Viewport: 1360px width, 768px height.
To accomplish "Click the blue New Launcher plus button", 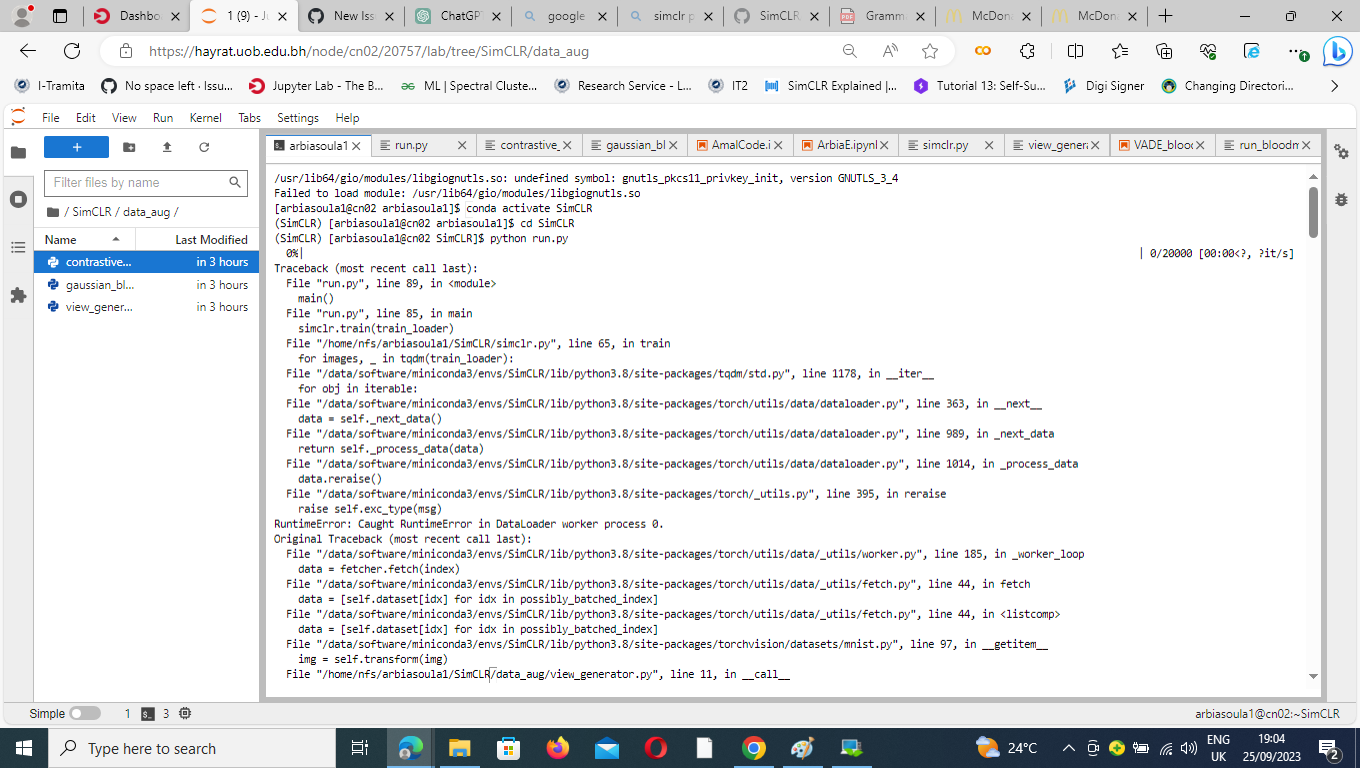I will (x=76, y=146).
